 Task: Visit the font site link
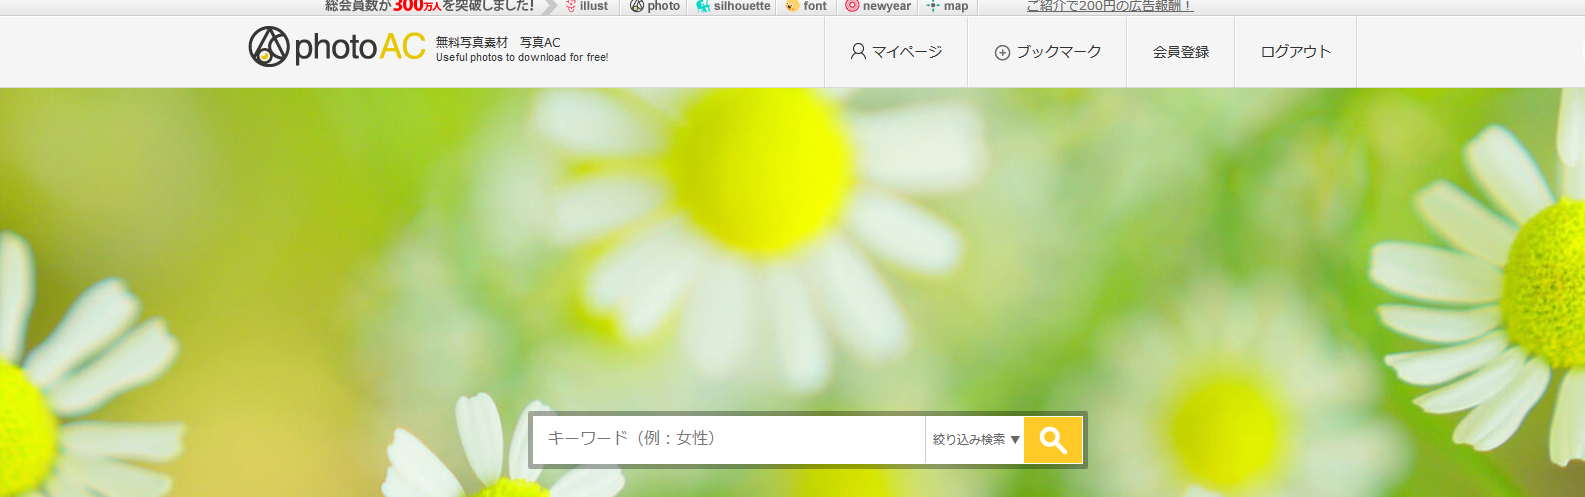coord(806,6)
